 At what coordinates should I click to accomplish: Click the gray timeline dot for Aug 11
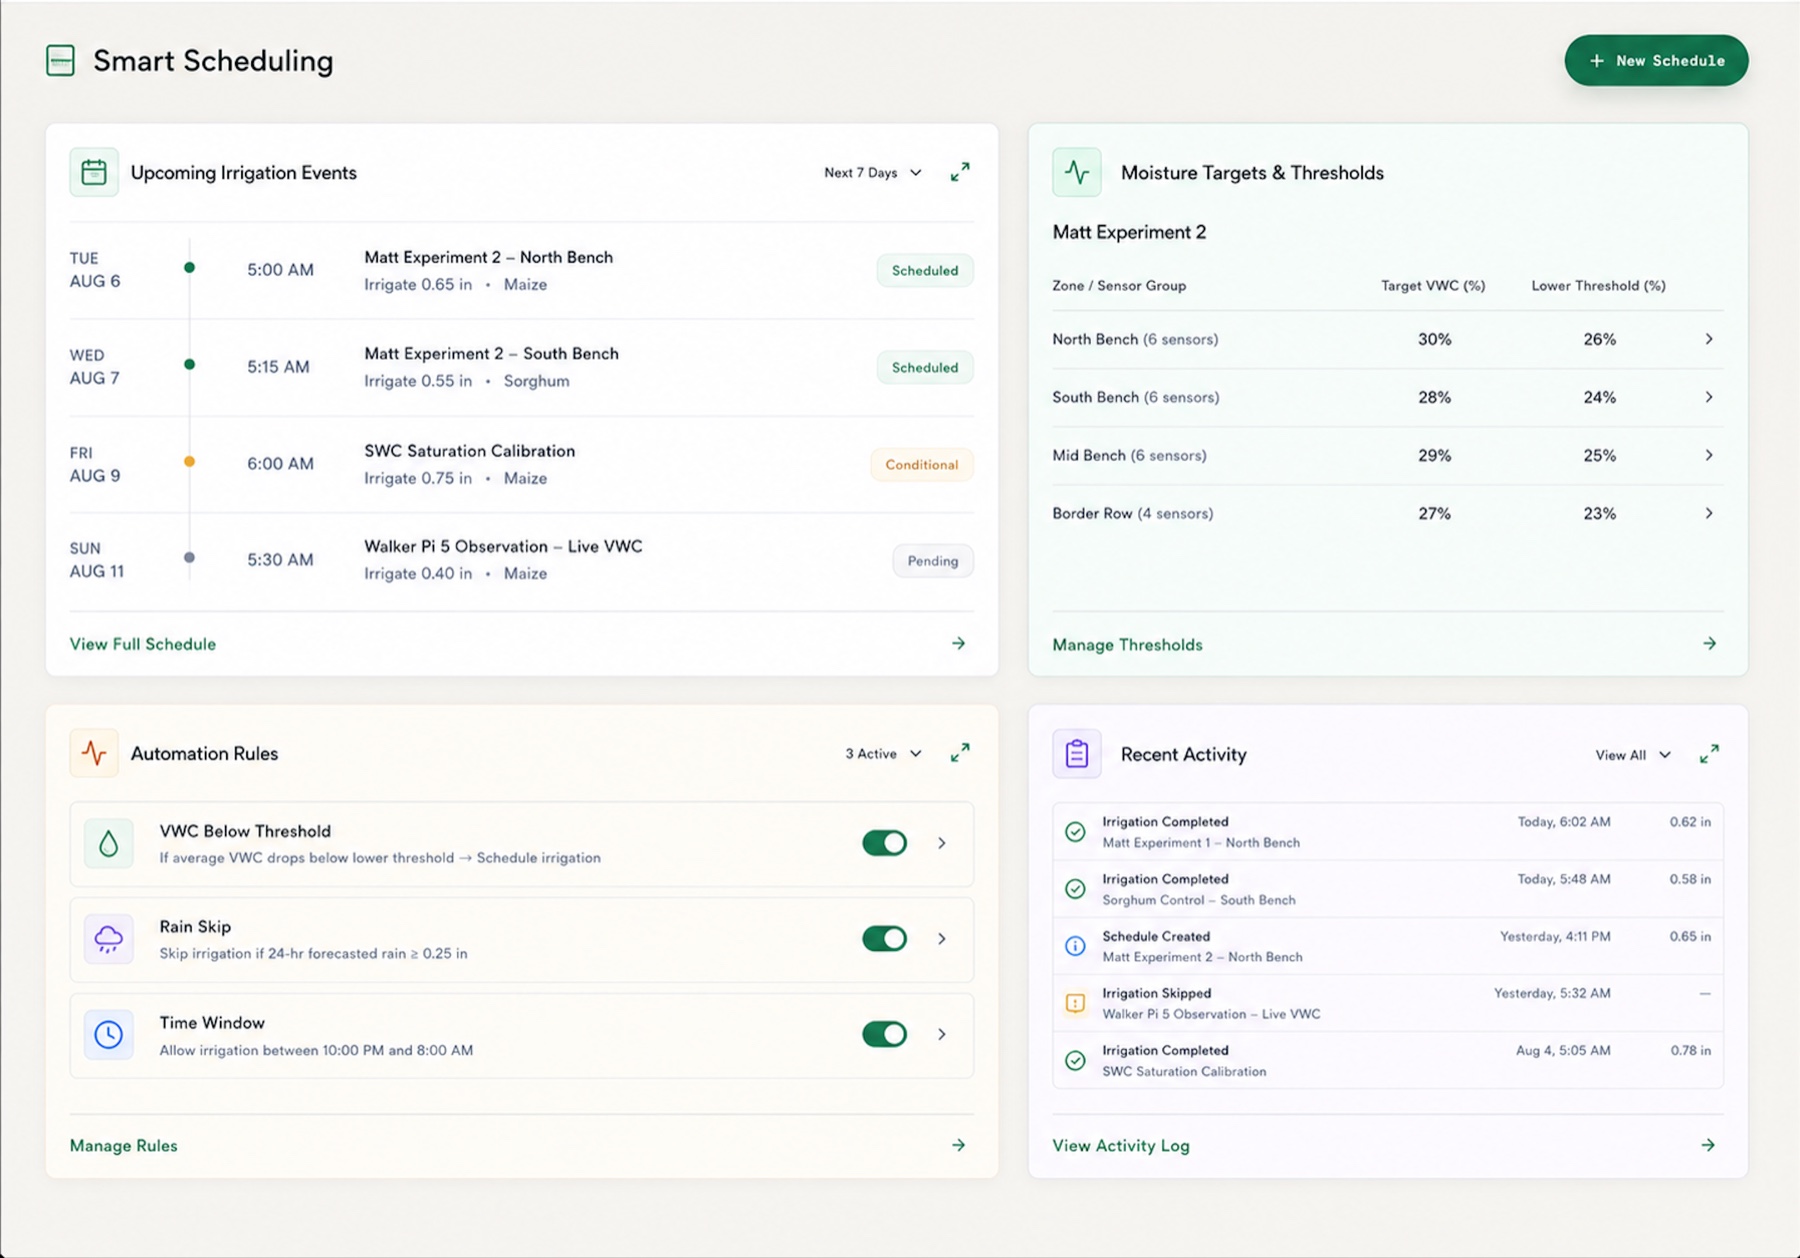coord(189,557)
